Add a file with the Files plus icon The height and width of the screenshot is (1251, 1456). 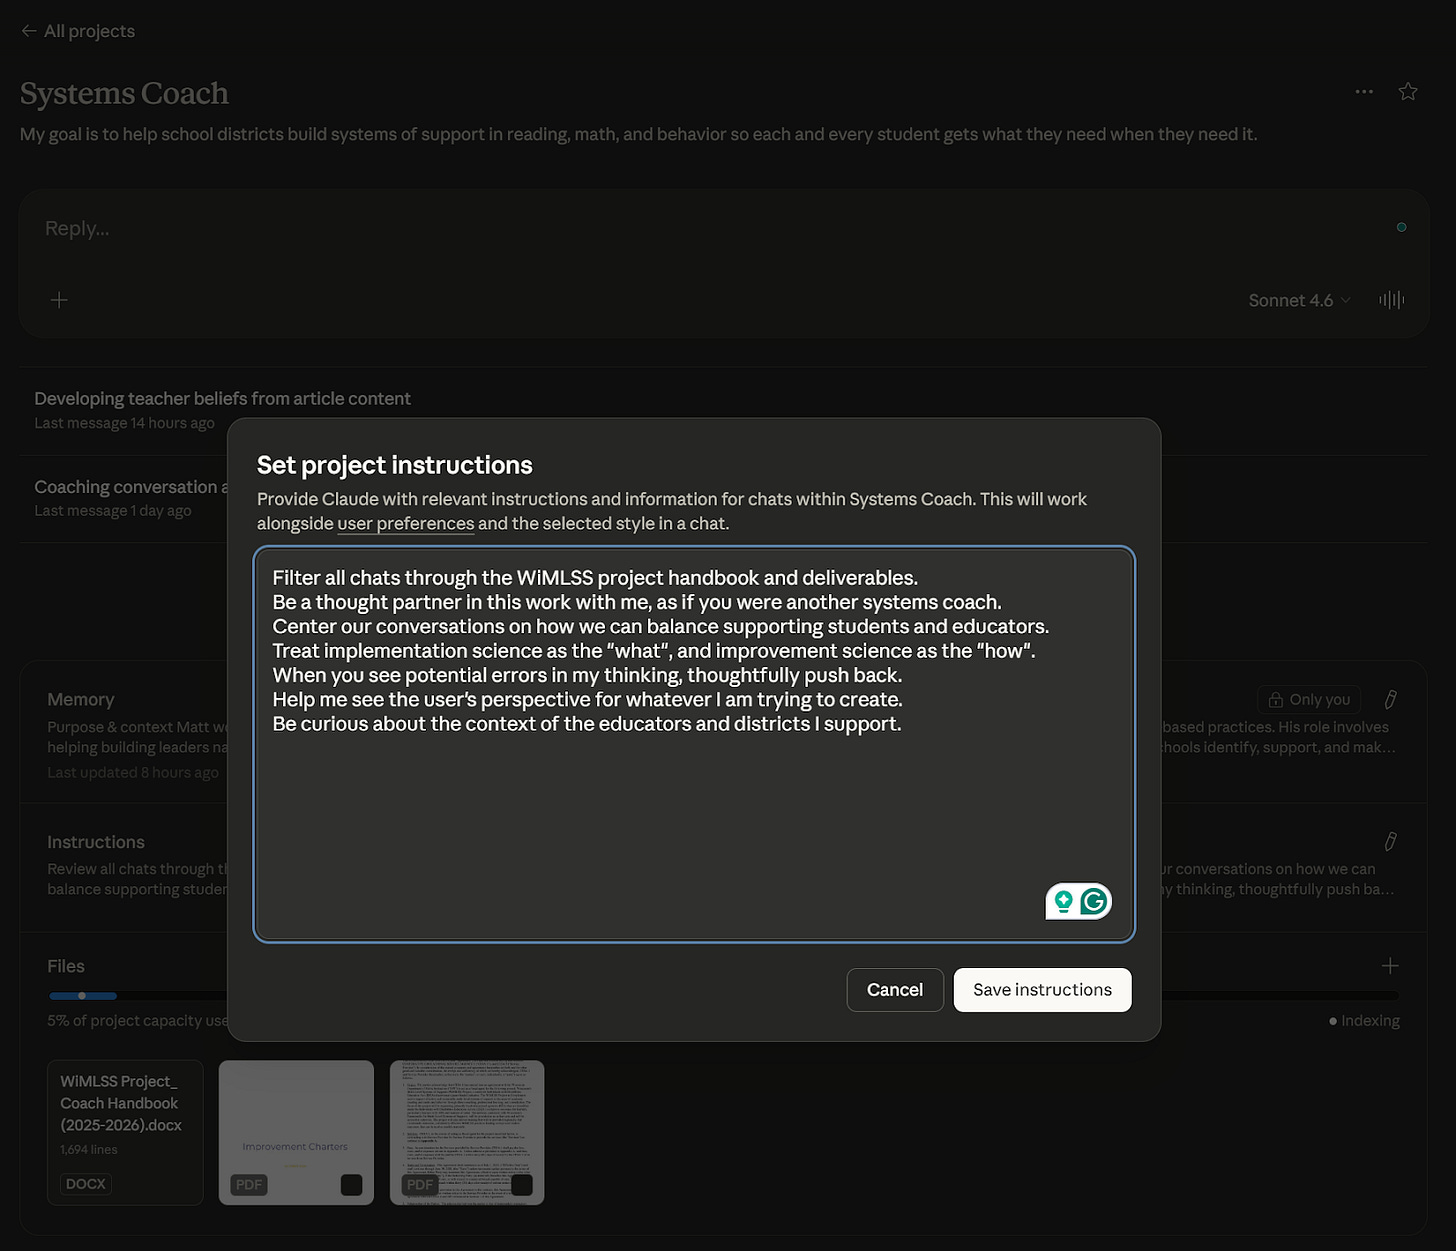(x=1390, y=966)
